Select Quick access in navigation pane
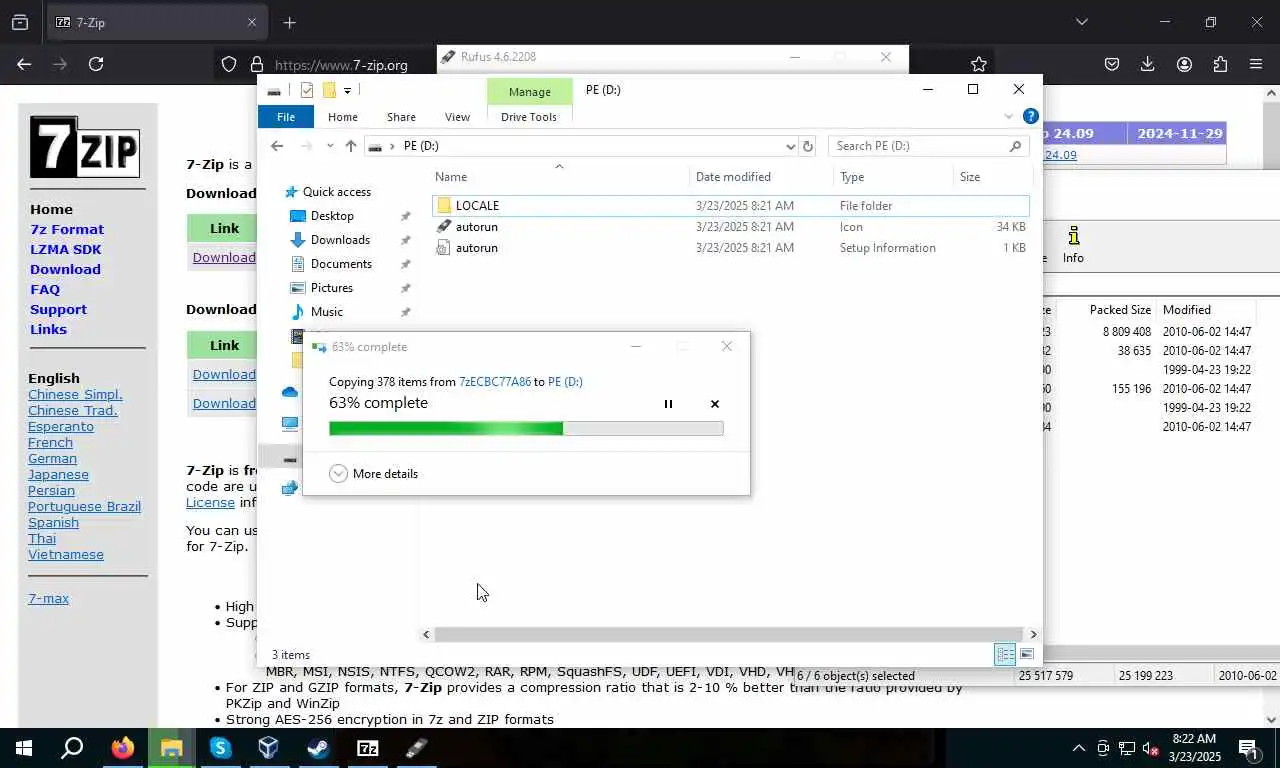The image size is (1280, 768). [x=337, y=192]
